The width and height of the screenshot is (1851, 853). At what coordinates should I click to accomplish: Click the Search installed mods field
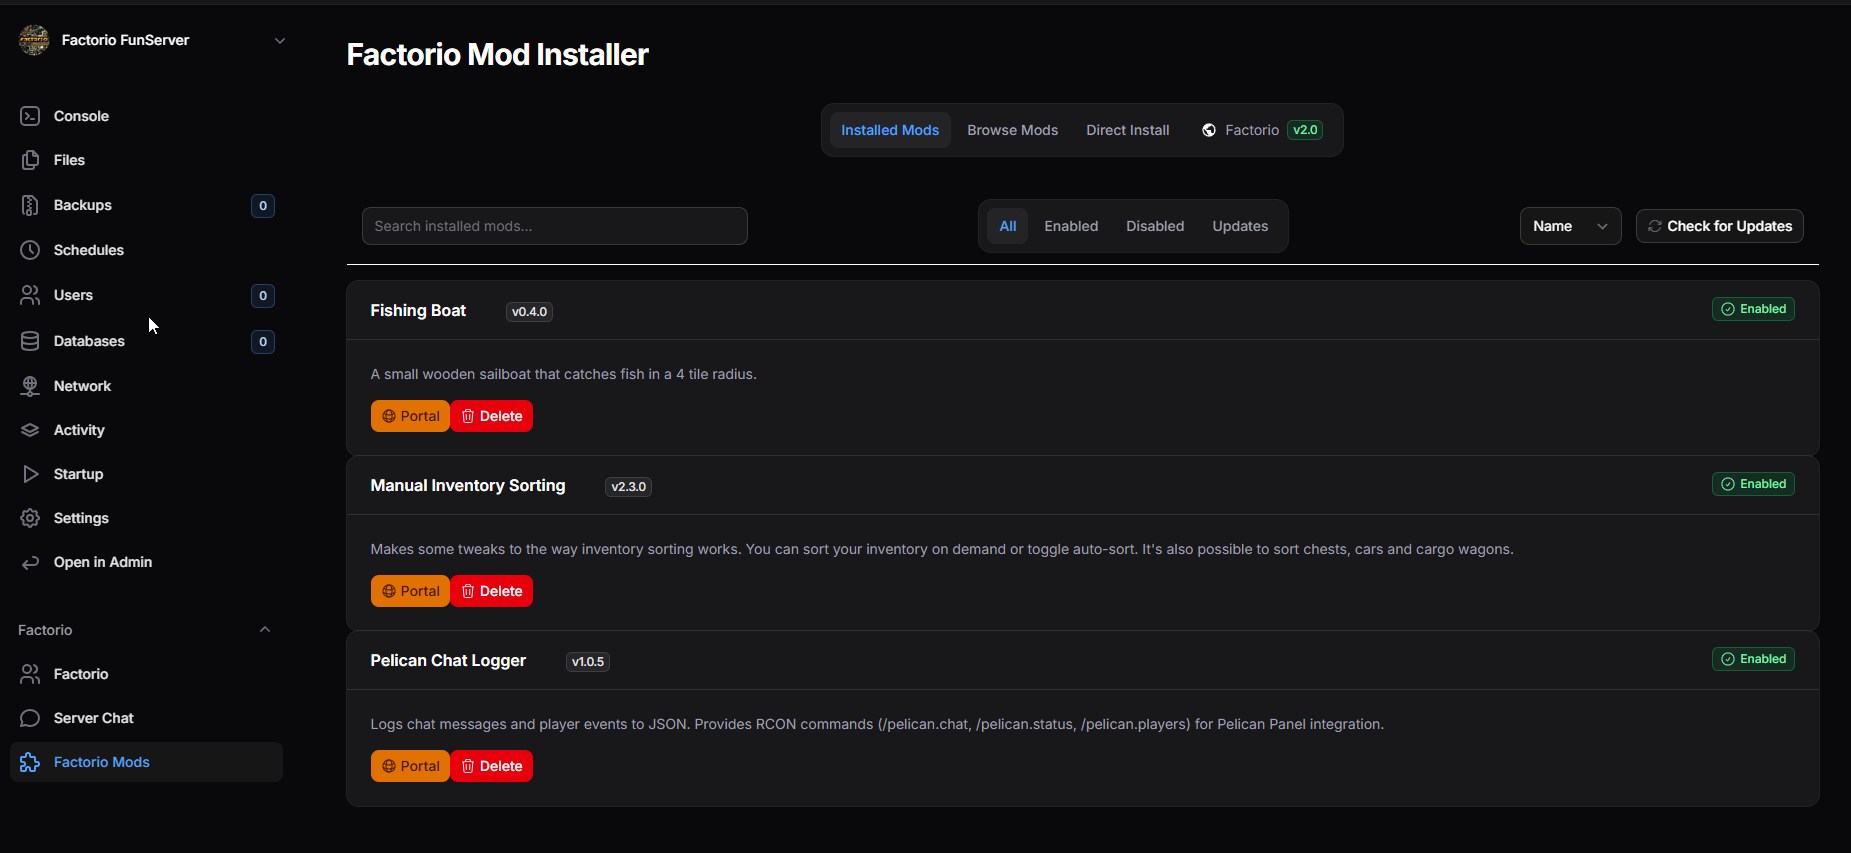555,226
